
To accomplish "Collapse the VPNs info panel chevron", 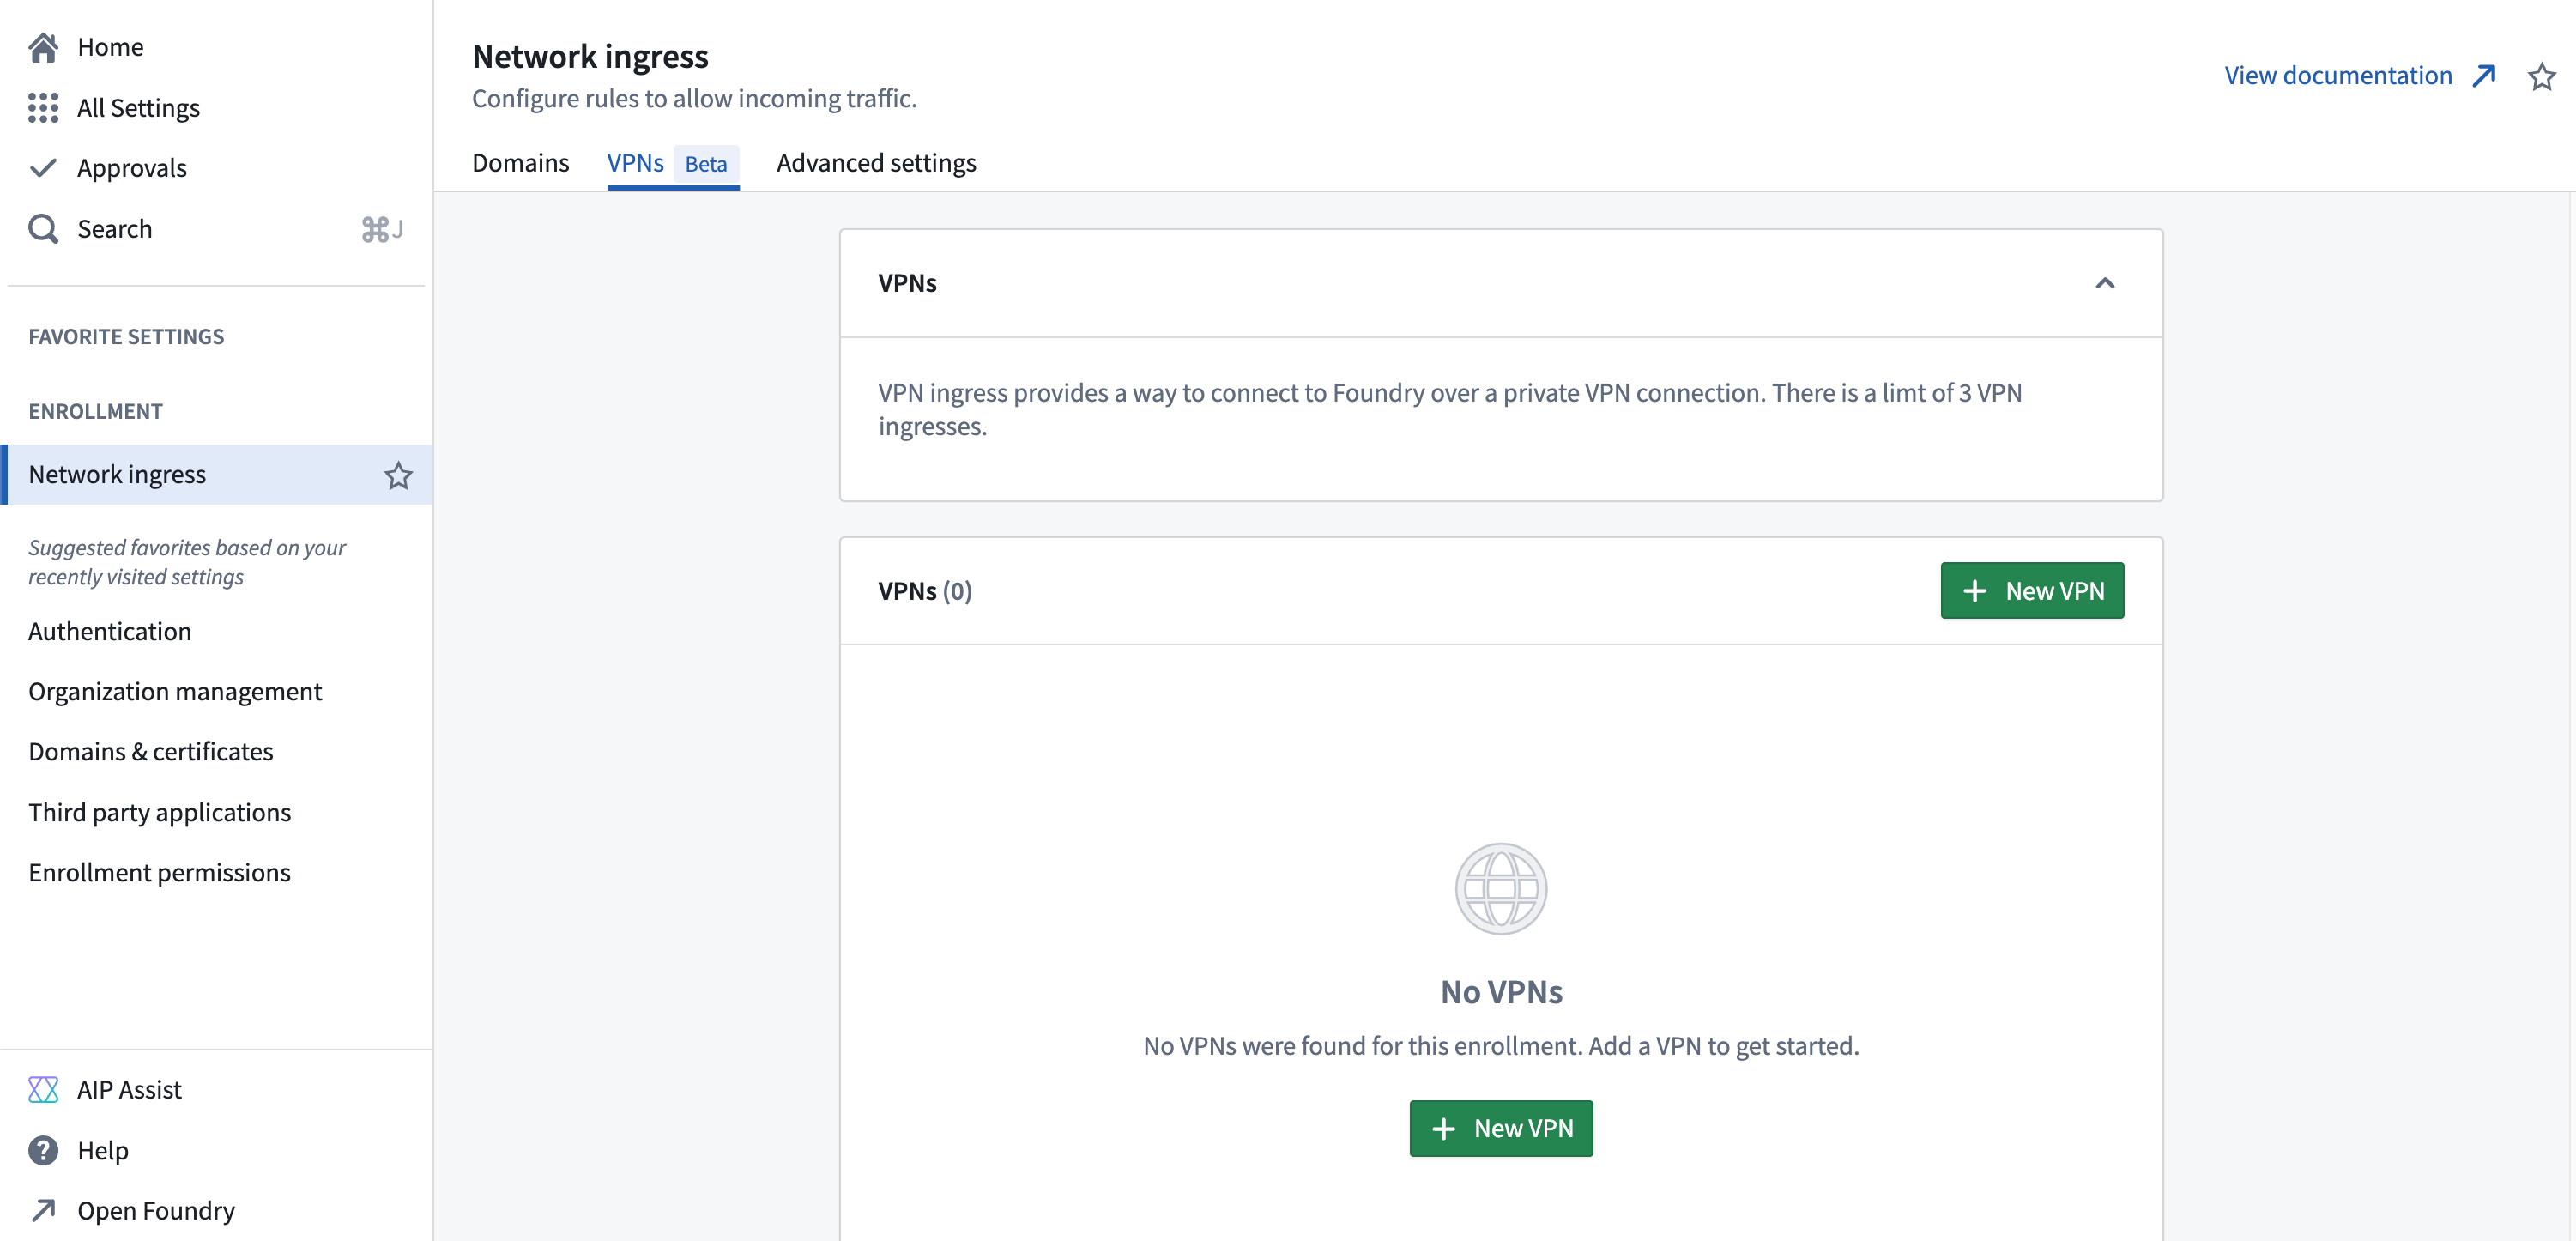I will coord(2104,283).
